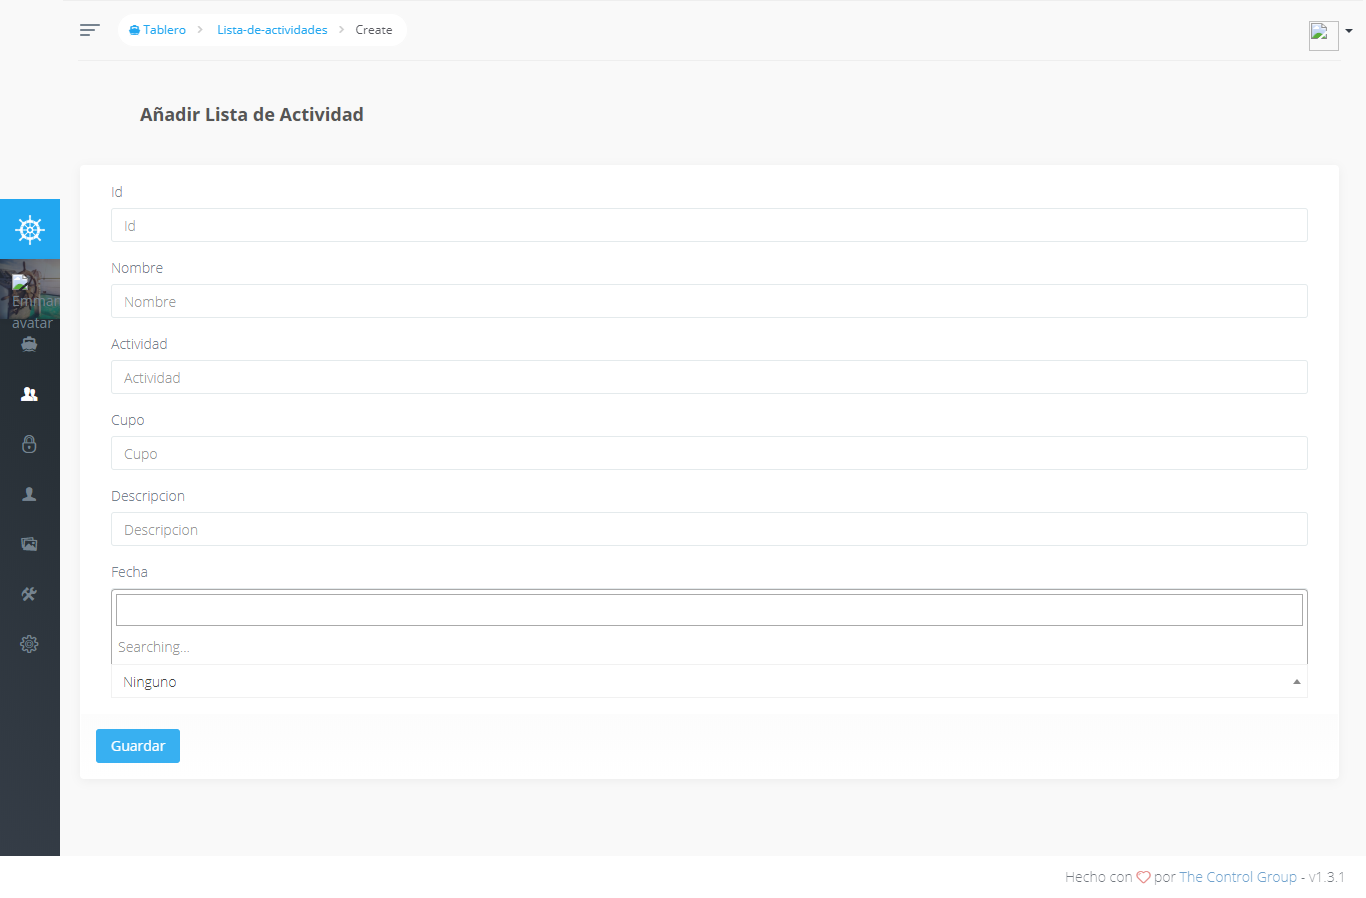Open The Control Group link
The width and height of the screenshot is (1366, 898).
[1238, 877]
